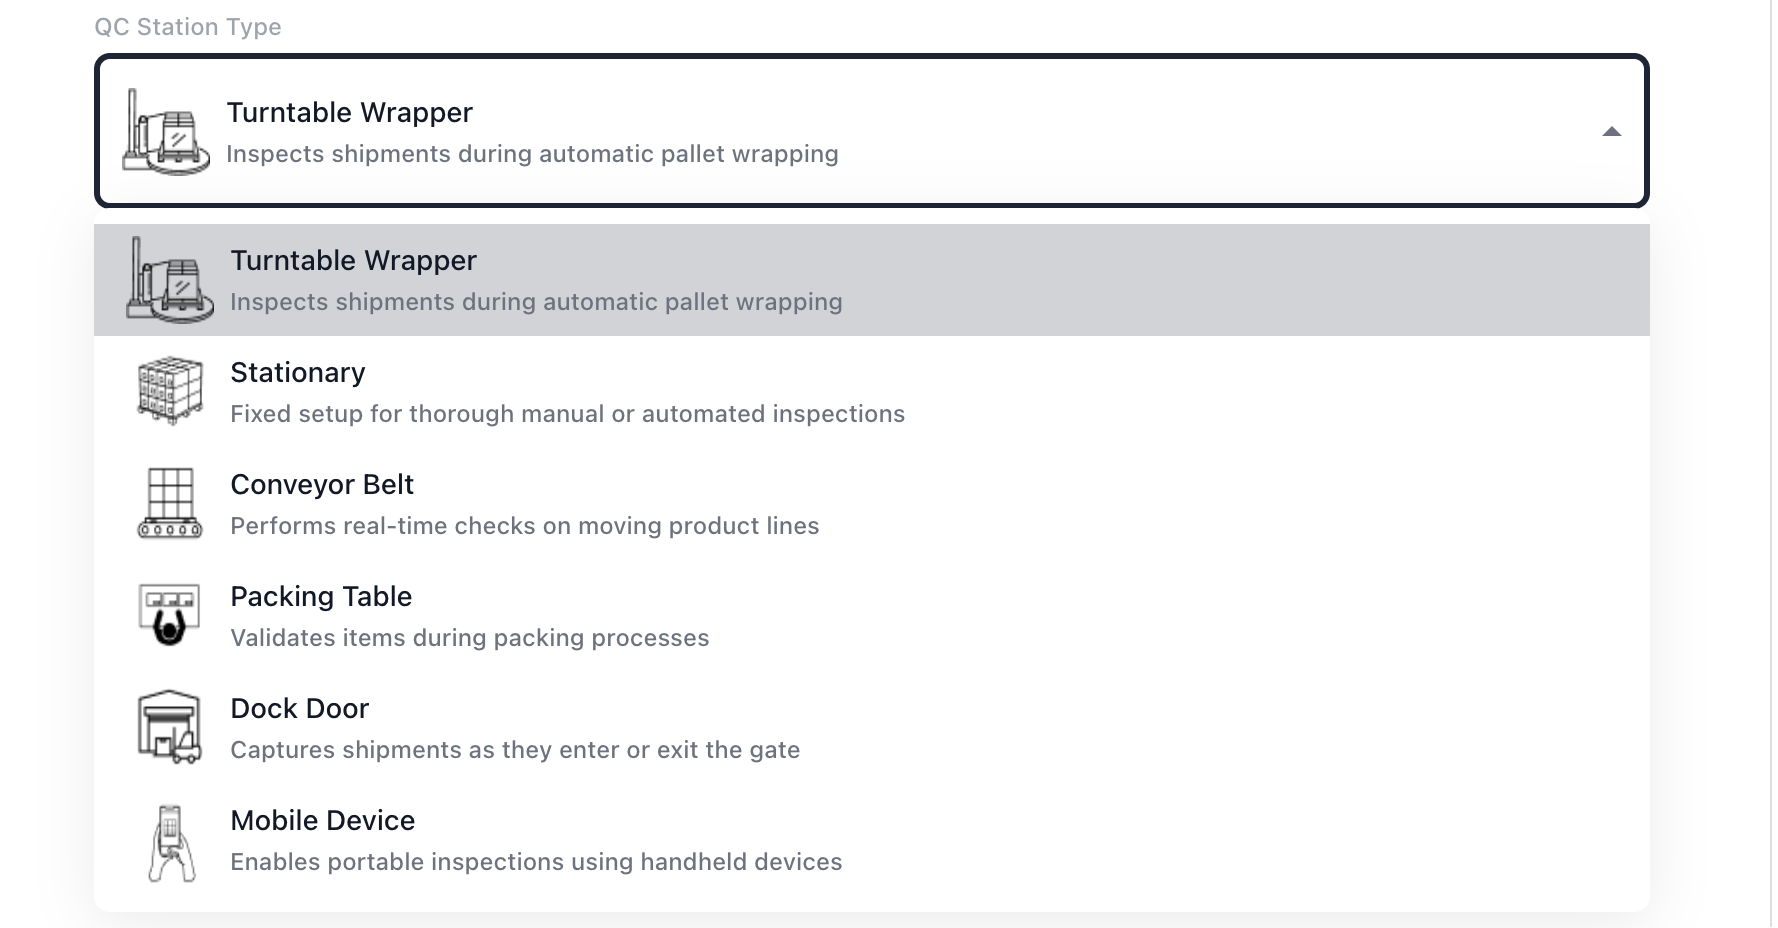Click 'Fixed setup for thorough manual' description
The width and height of the screenshot is (1778, 928).
pyautogui.click(x=567, y=414)
